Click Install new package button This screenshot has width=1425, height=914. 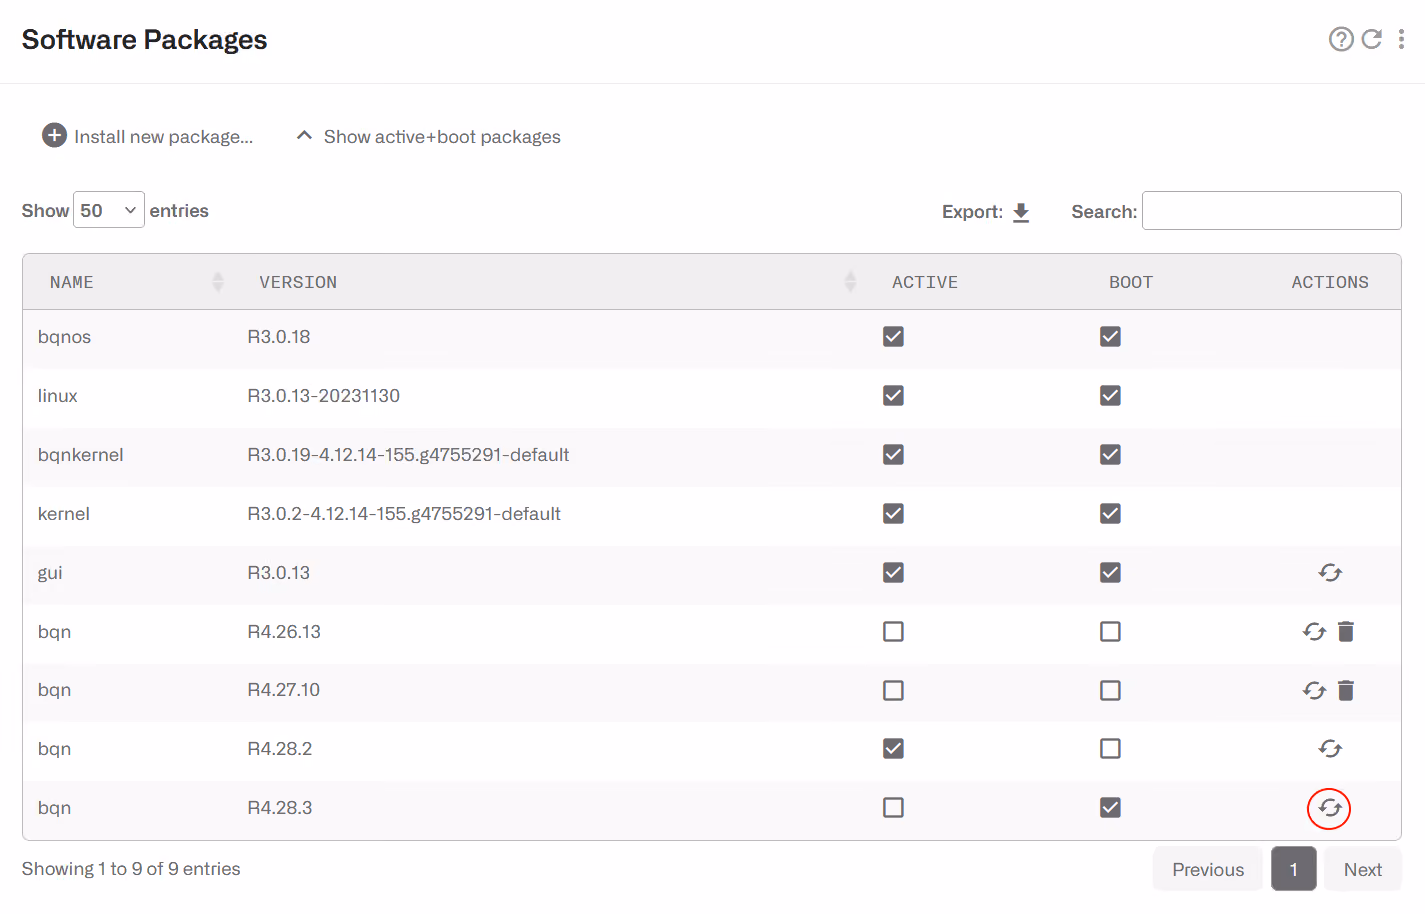147,136
